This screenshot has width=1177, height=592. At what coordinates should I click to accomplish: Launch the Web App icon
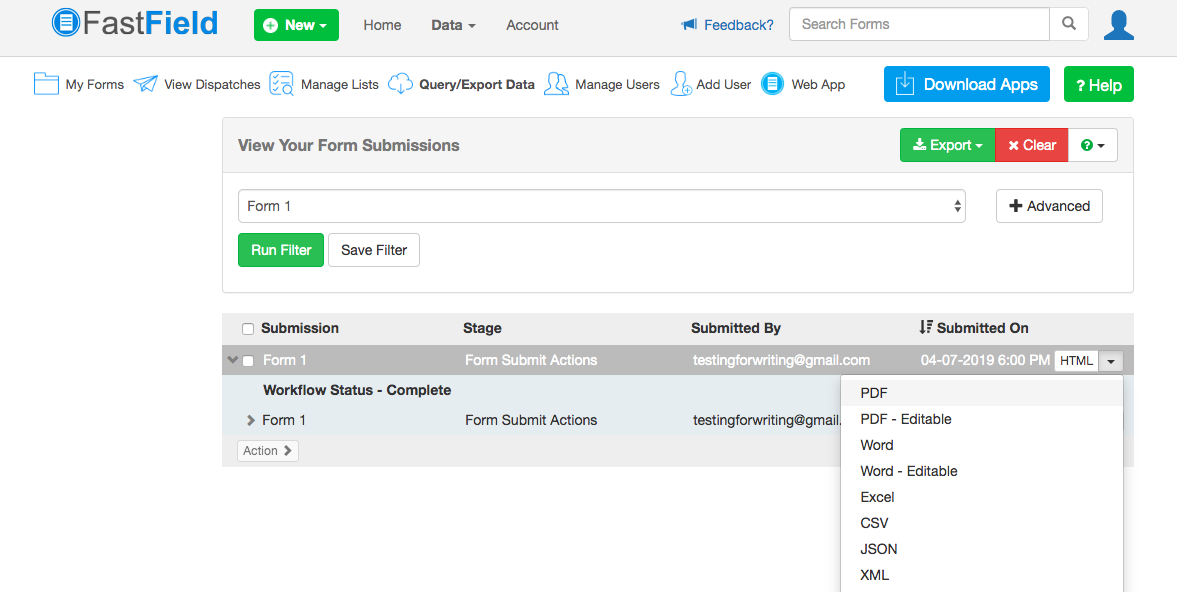[x=772, y=84]
